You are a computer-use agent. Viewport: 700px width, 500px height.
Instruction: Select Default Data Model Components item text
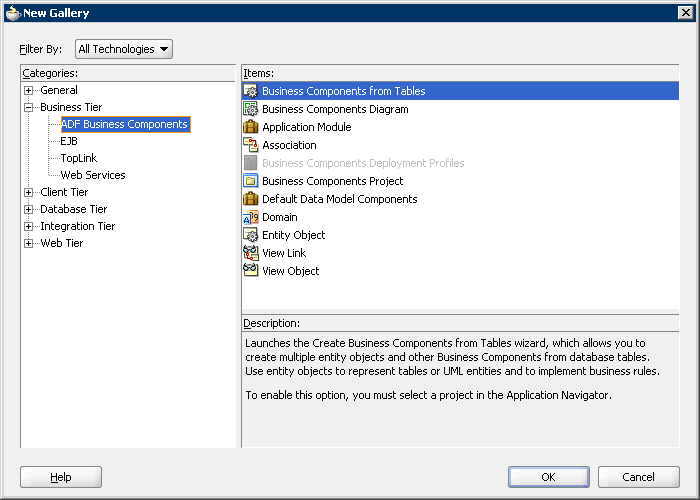340,199
